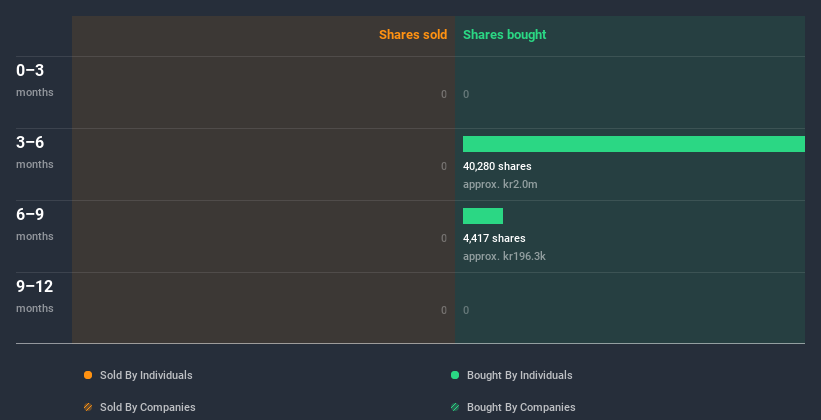
Task: Click the orange Sold By Individuals dot
Action: point(88,375)
